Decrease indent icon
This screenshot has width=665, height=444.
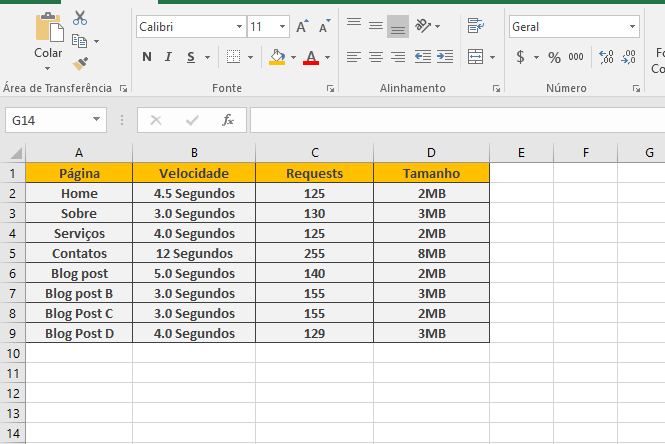[423, 57]
